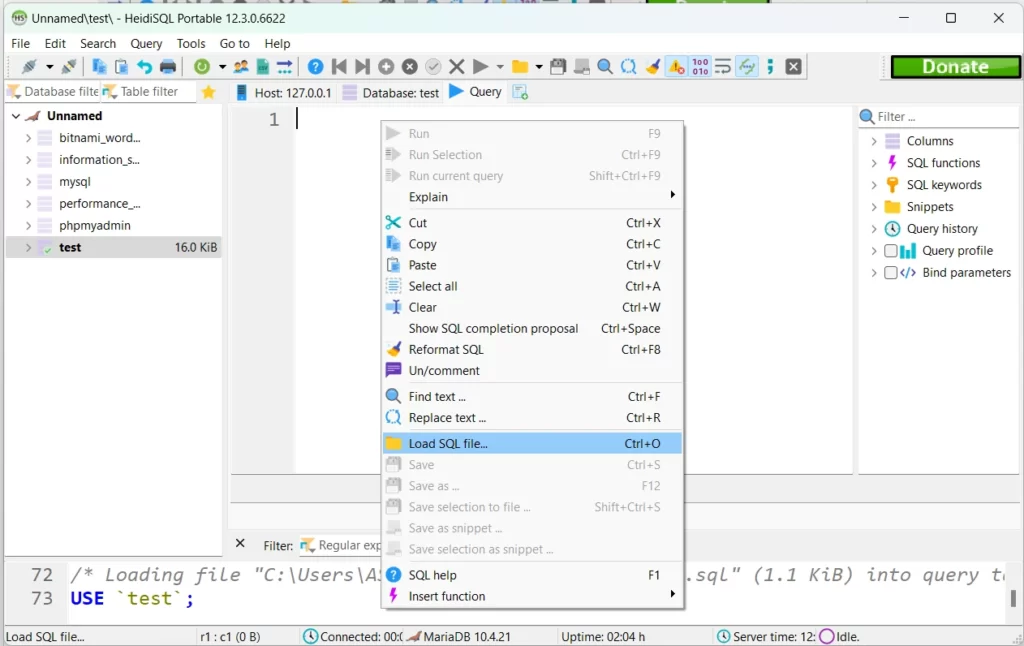Open the Tools menu
This screenshot has width=1024, height=646.
(191, 43)
